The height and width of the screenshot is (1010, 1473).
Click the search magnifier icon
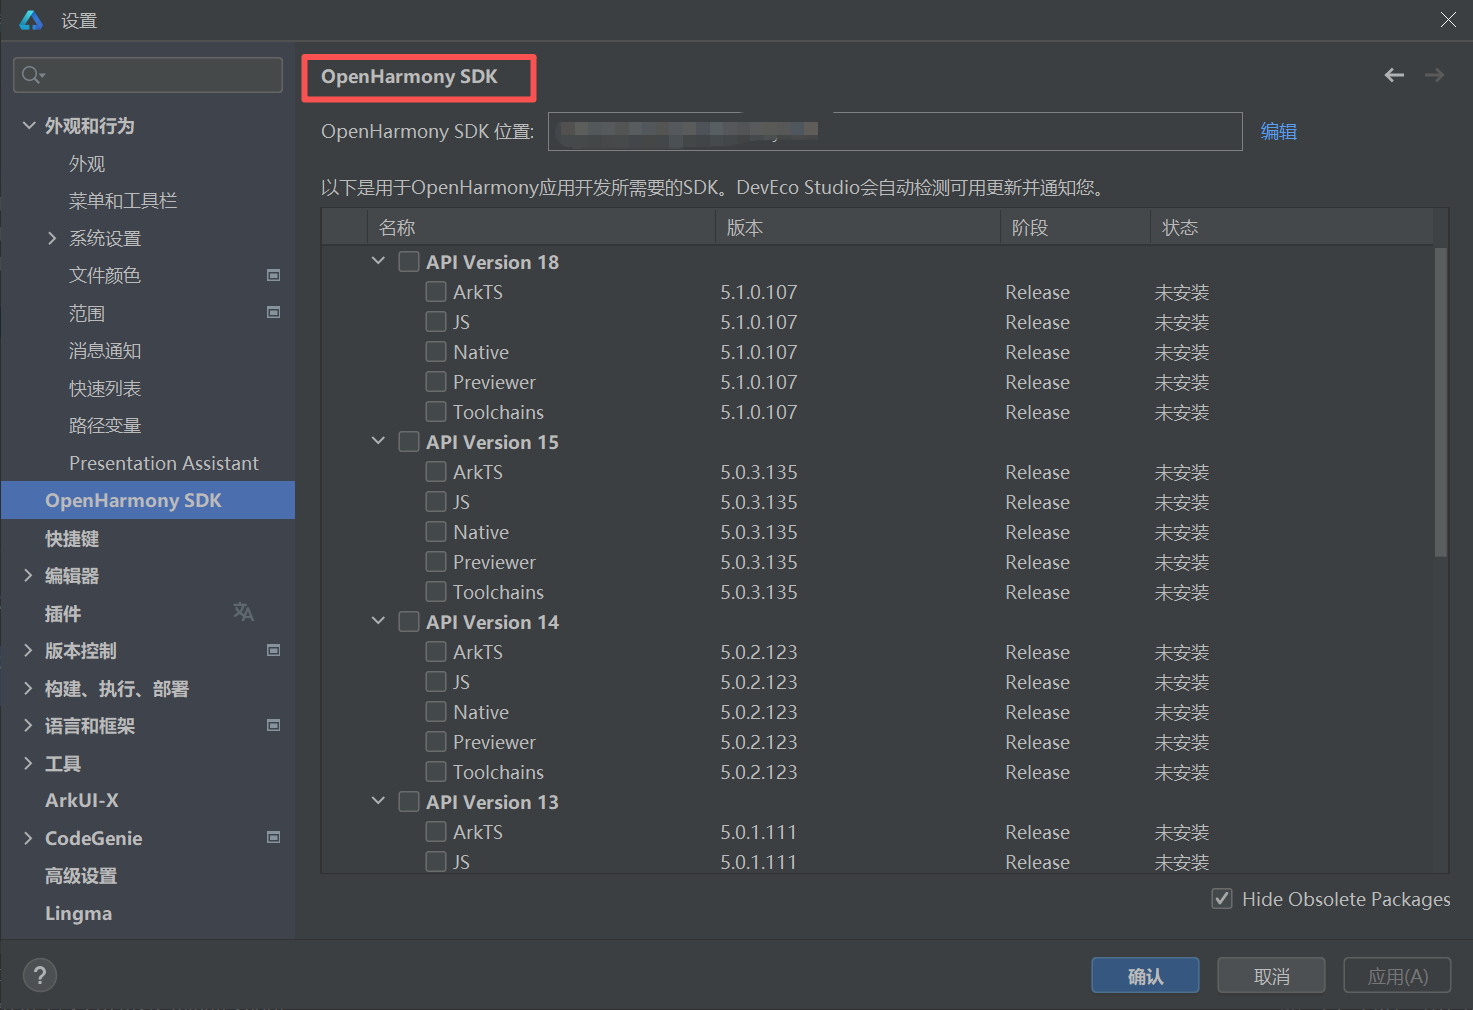(x=32, y=75)
